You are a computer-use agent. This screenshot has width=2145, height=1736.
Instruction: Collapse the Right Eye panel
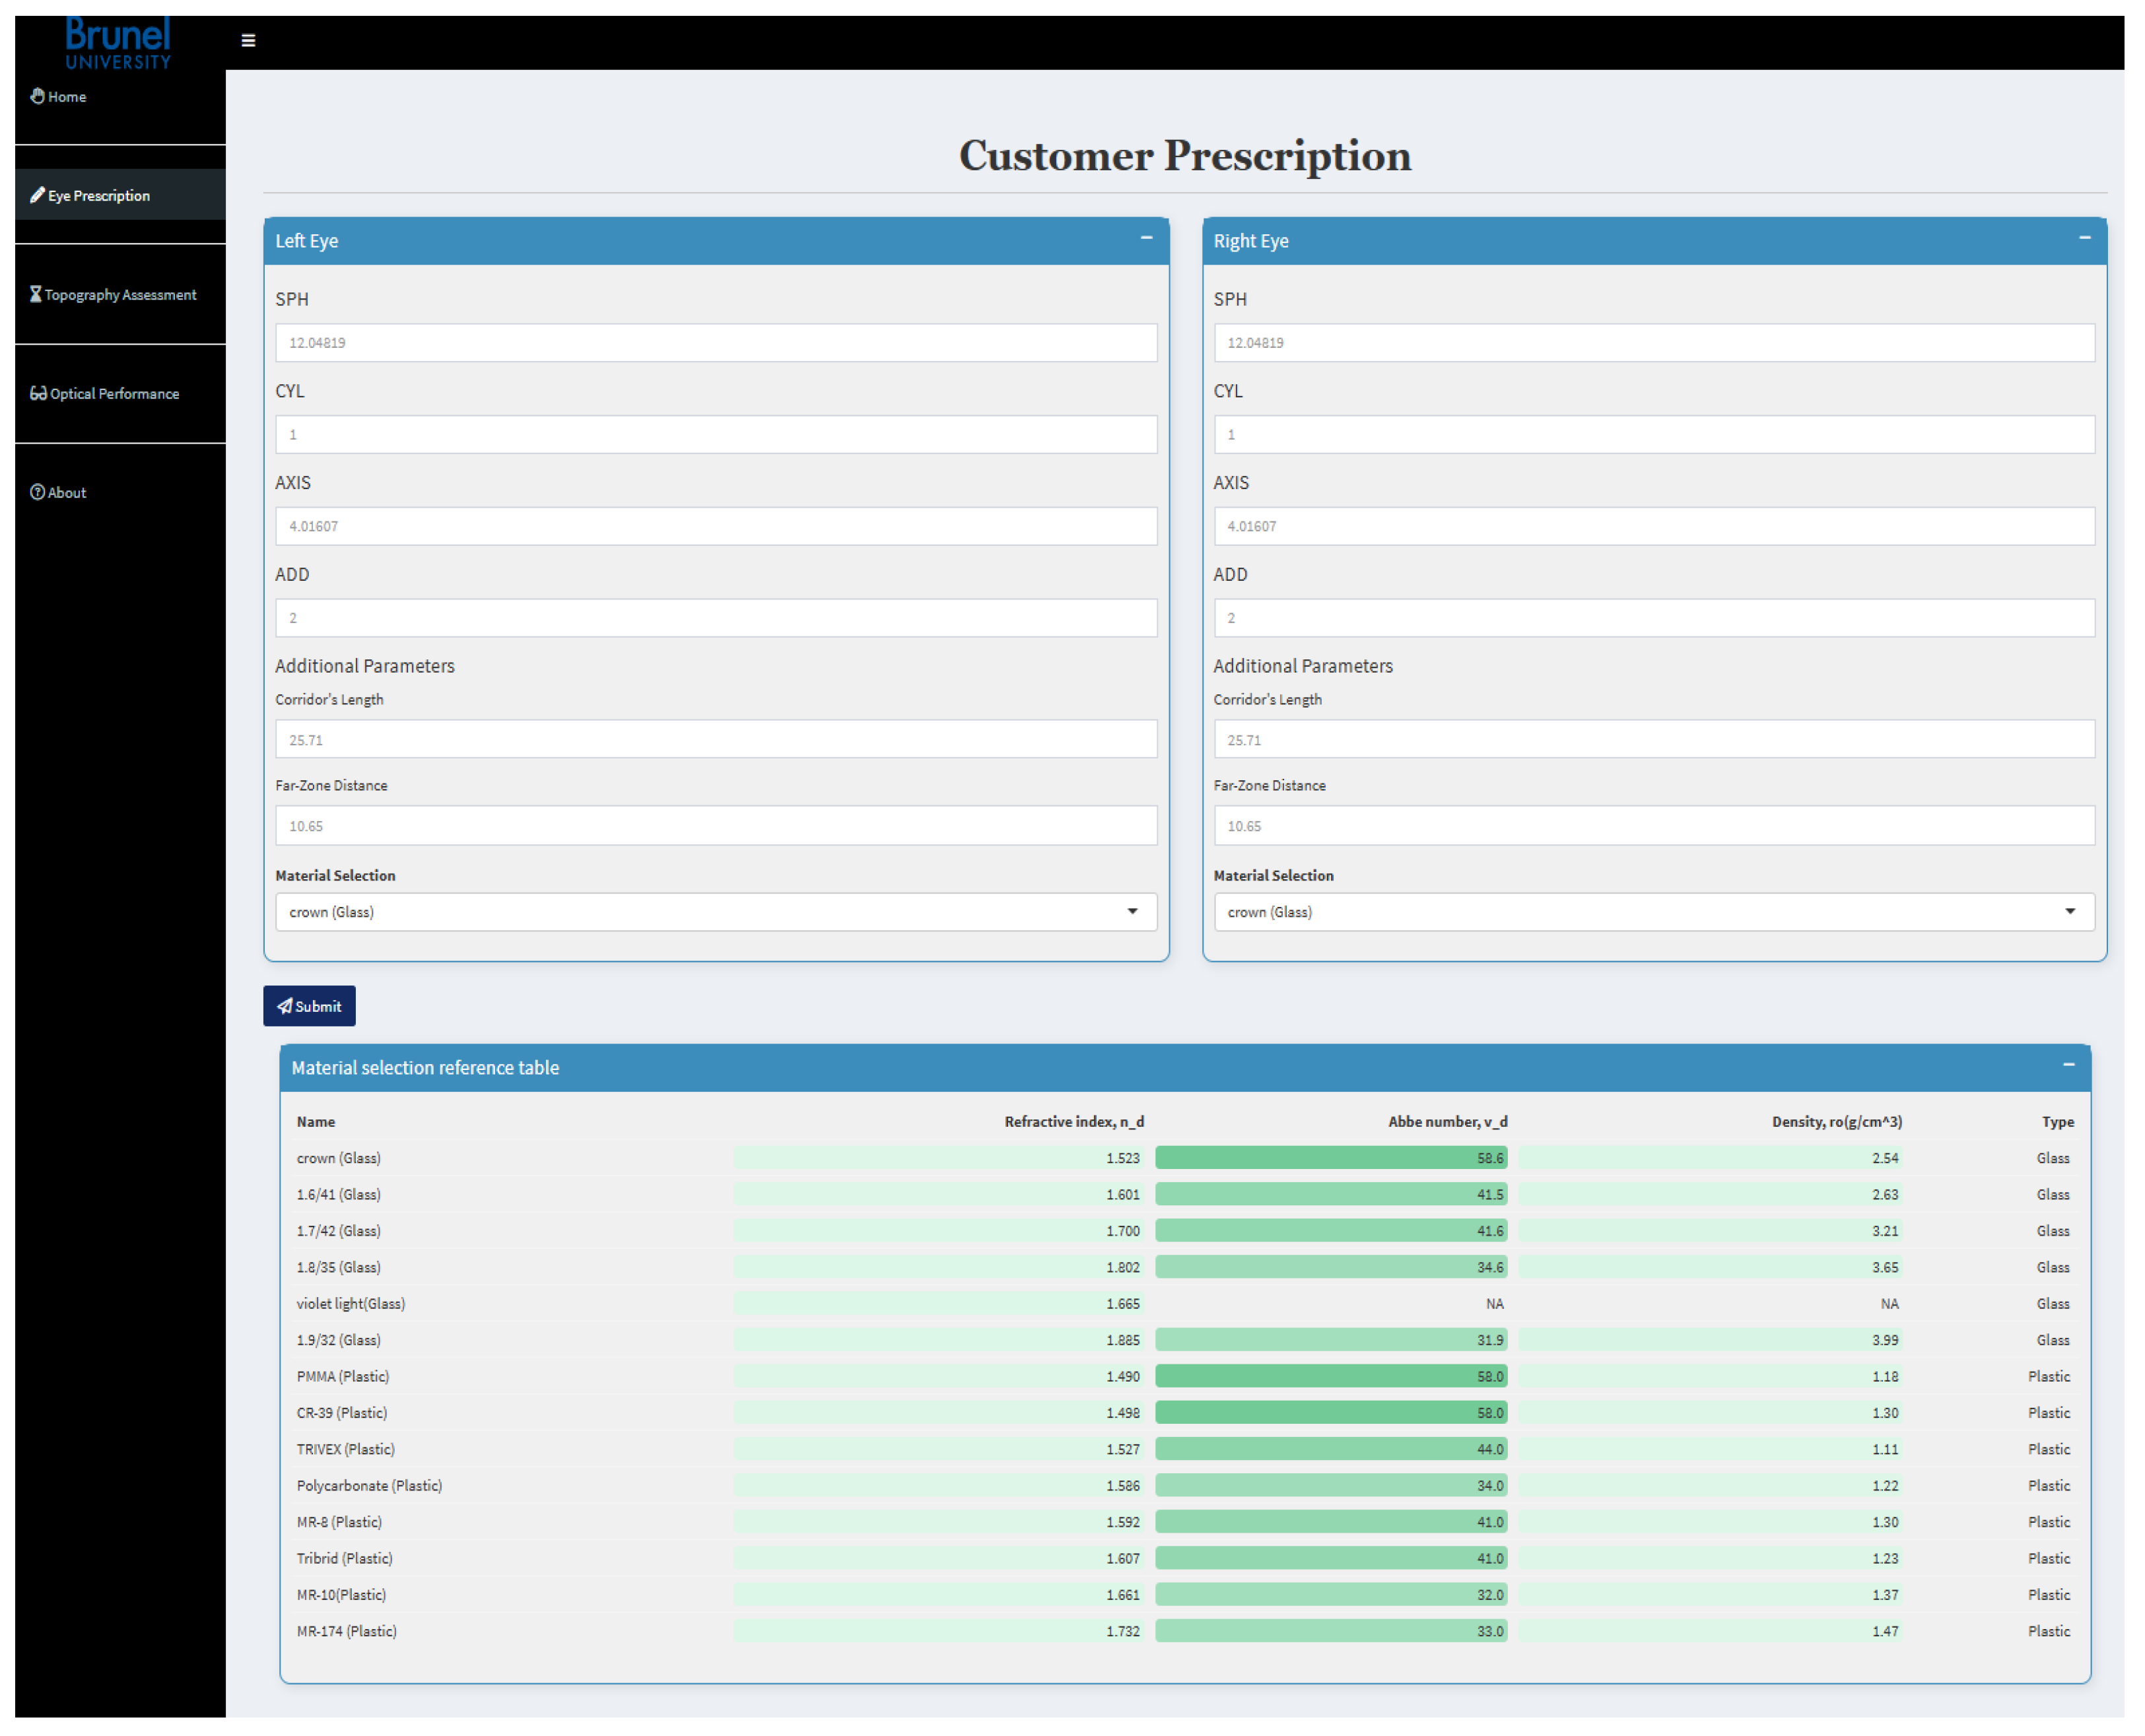point(2084,238)
